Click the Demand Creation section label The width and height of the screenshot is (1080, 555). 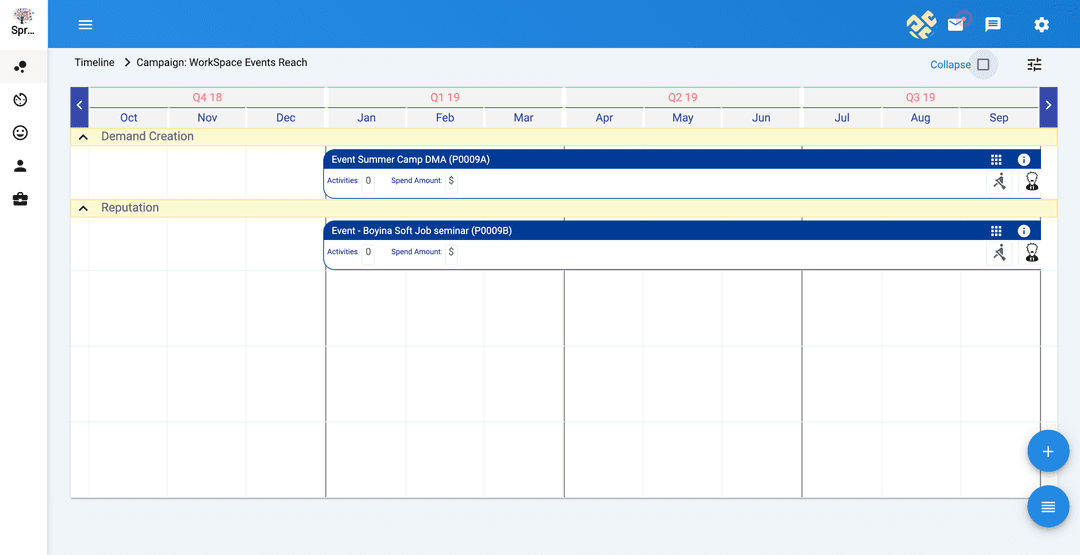(x=147, y=136)
